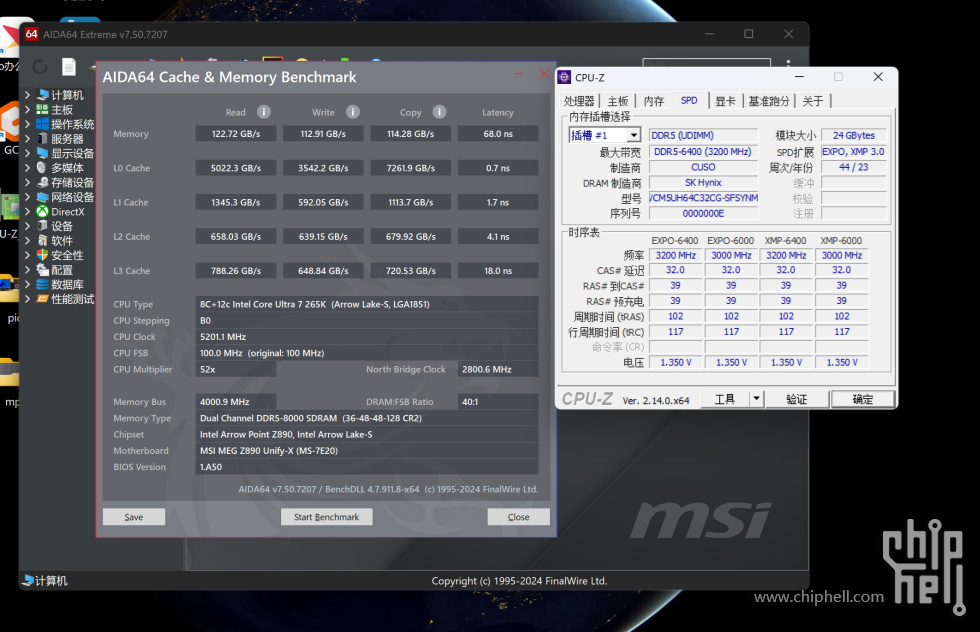Switch to the 内存 tab in CPU-Z
Viewport: 980px width, 632px height.
[x=653, y=101]
